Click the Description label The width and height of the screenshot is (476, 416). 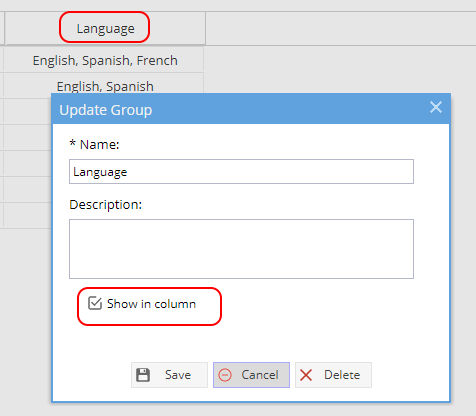tap(106, 204)
